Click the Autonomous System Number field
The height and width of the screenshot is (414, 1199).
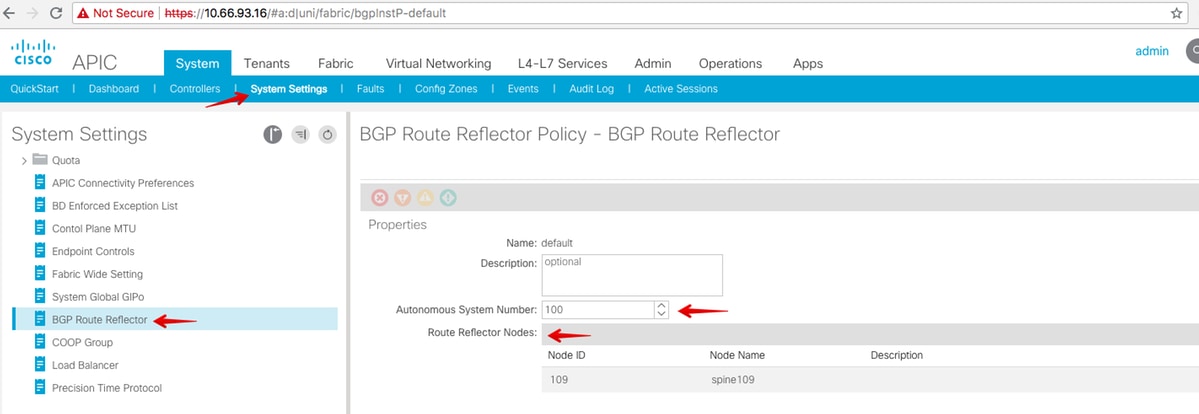tap(599, 310)
